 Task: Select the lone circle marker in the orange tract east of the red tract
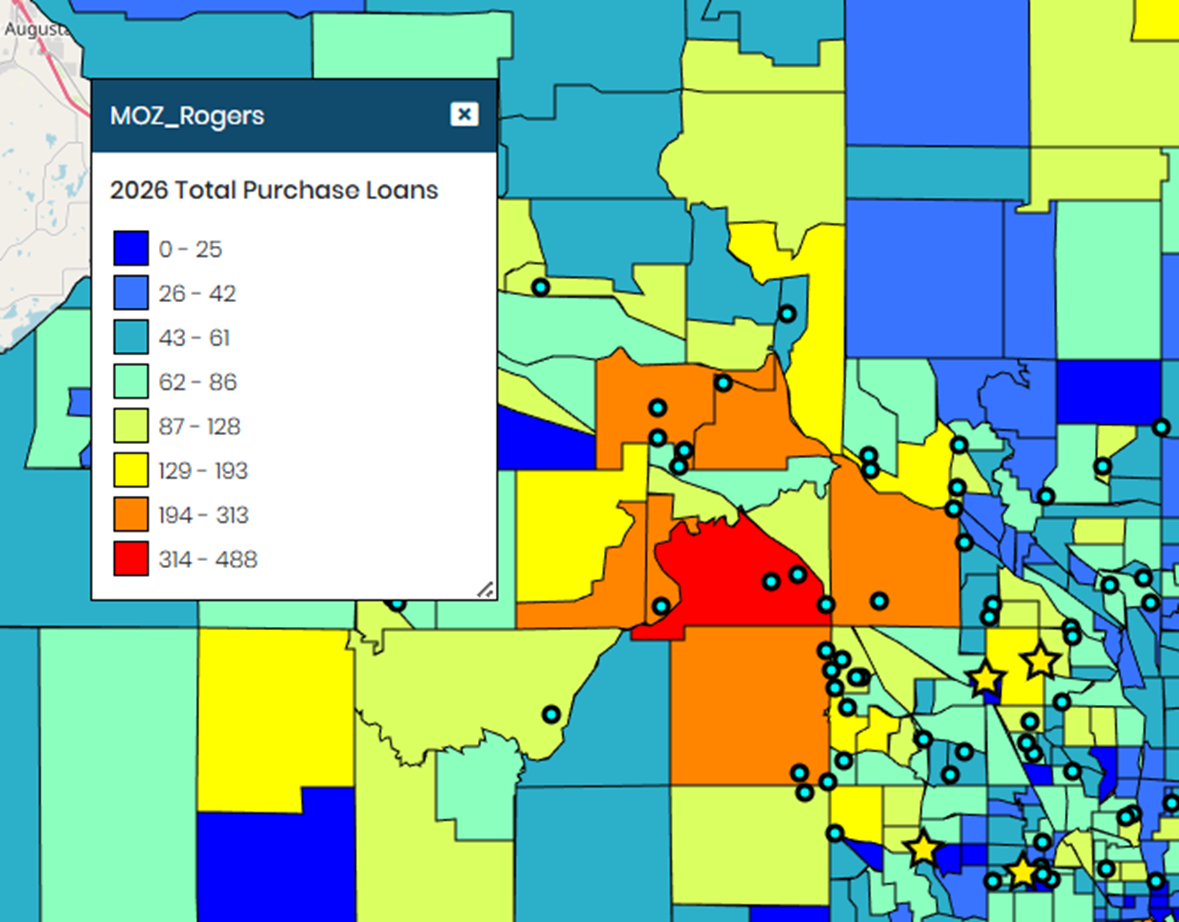pos(879,601)
